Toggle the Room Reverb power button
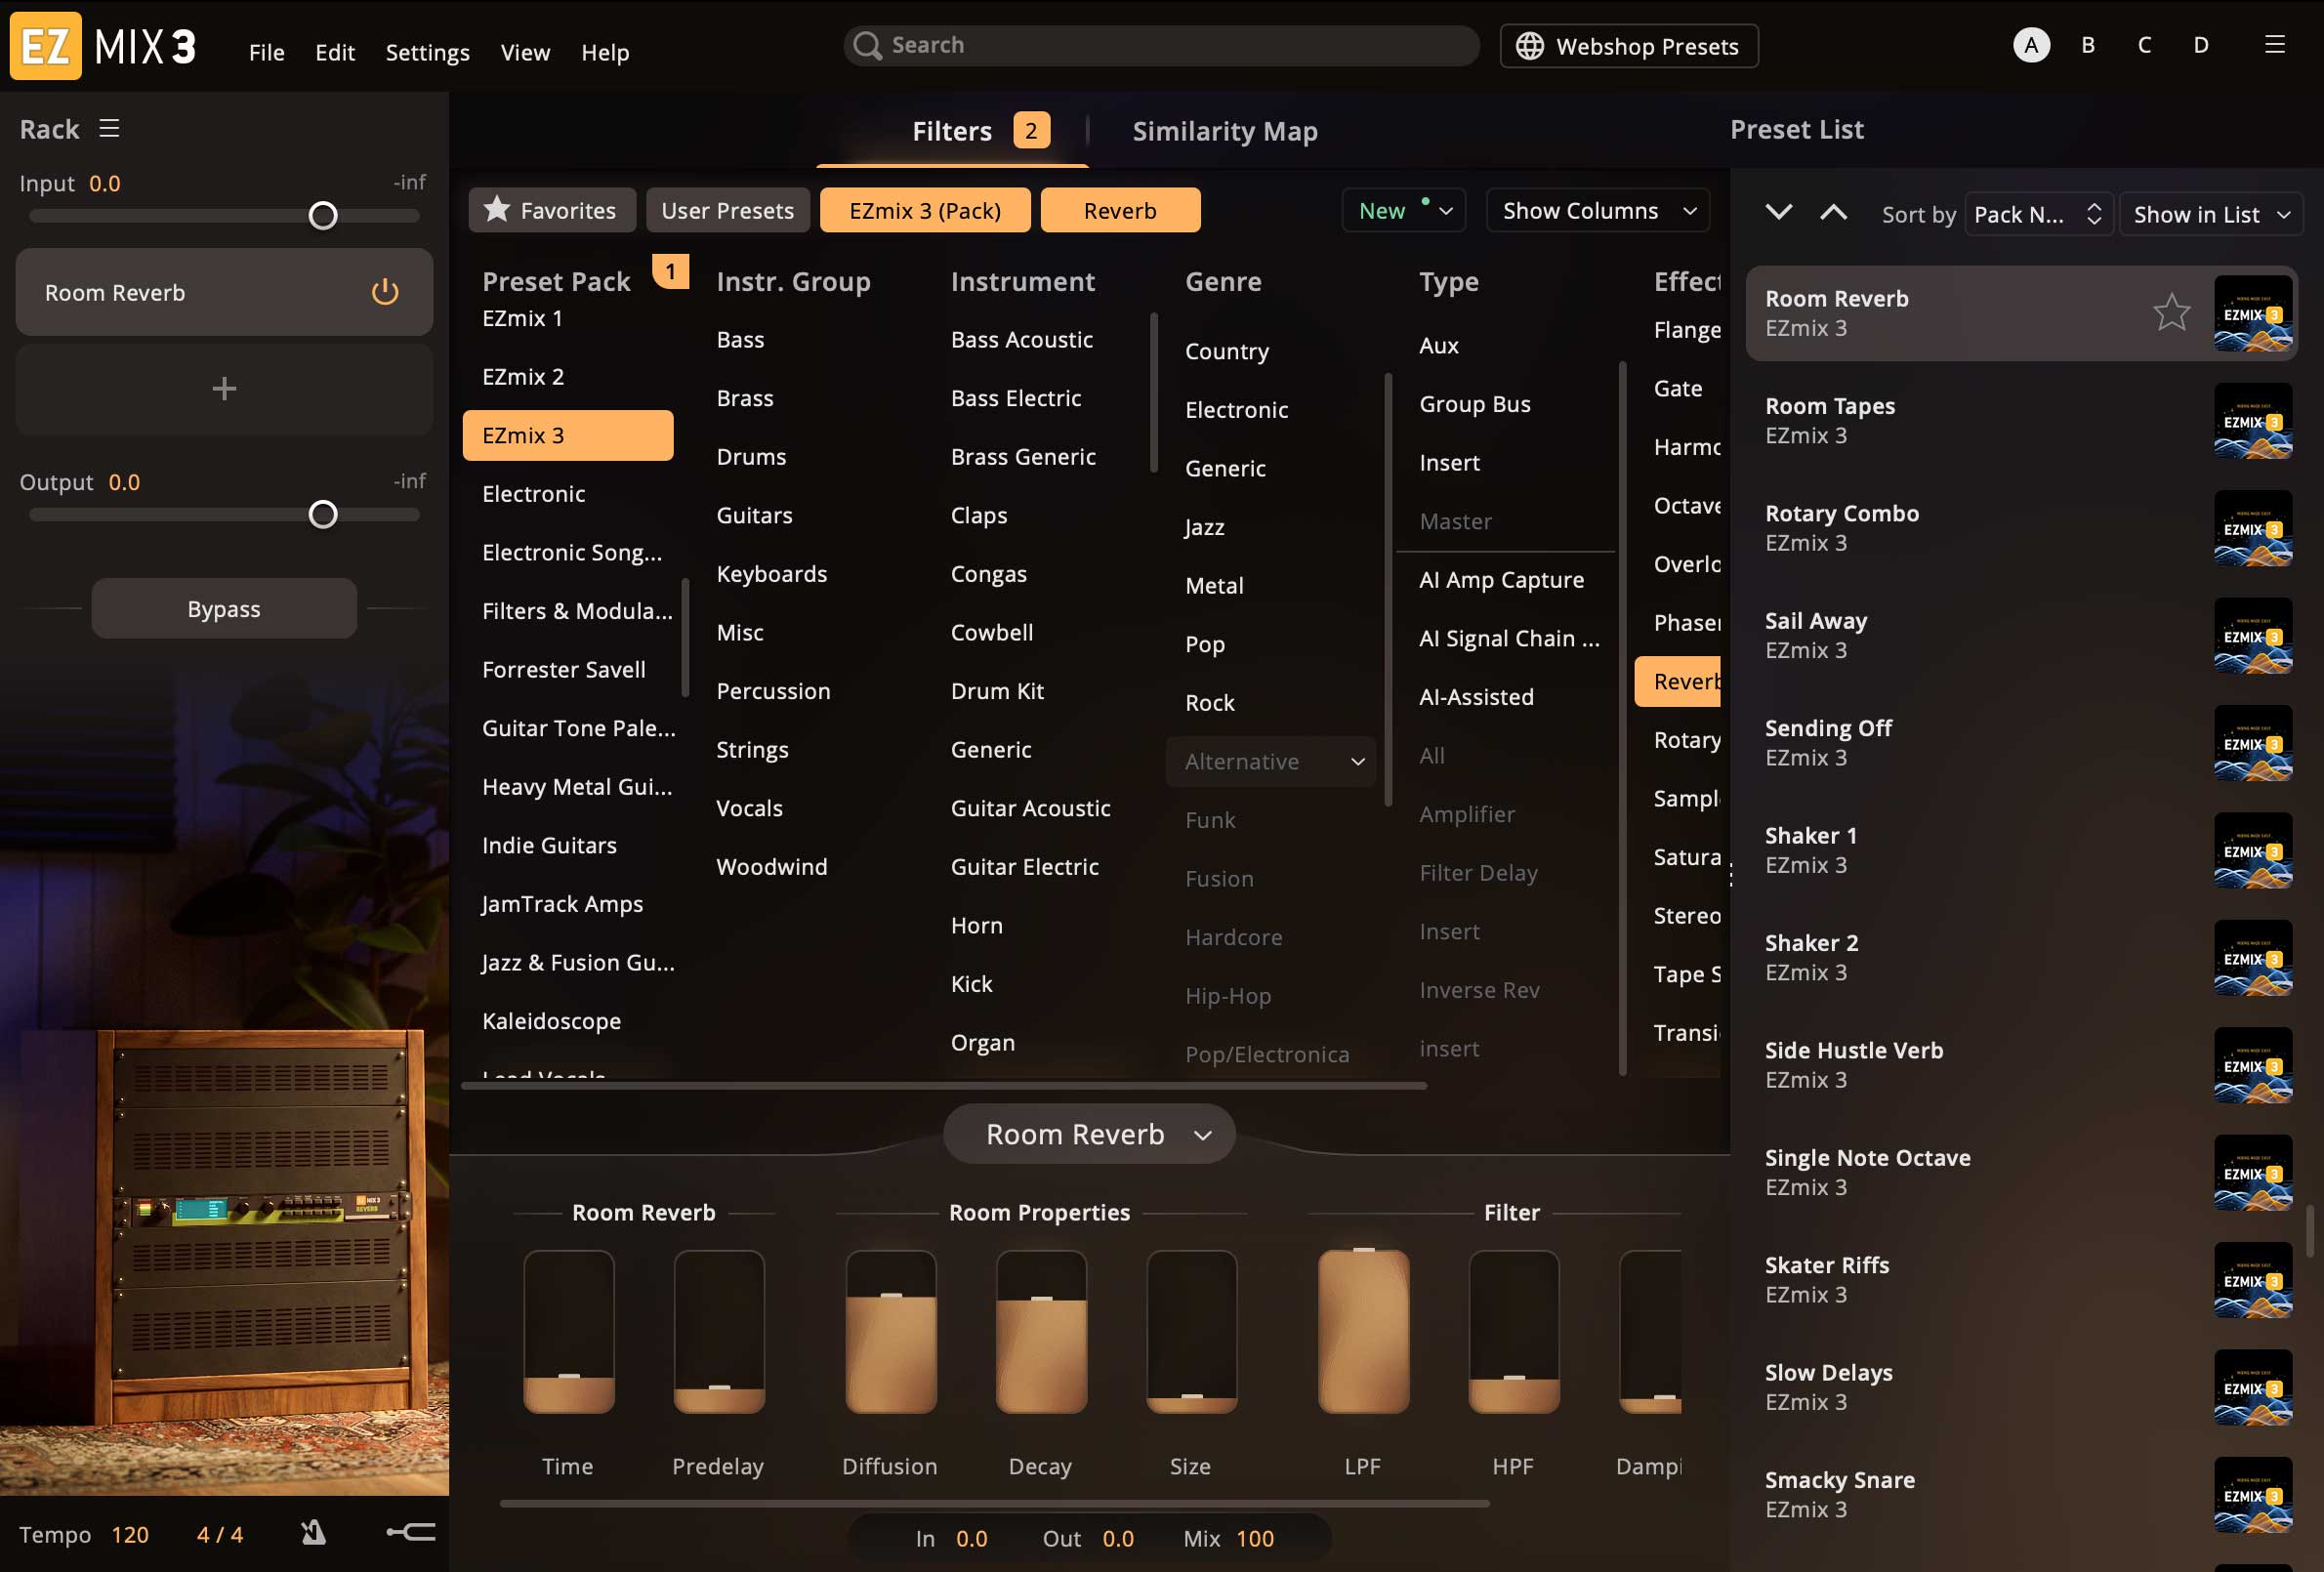The image size is (2324, 1572). [x=385, y=292]
